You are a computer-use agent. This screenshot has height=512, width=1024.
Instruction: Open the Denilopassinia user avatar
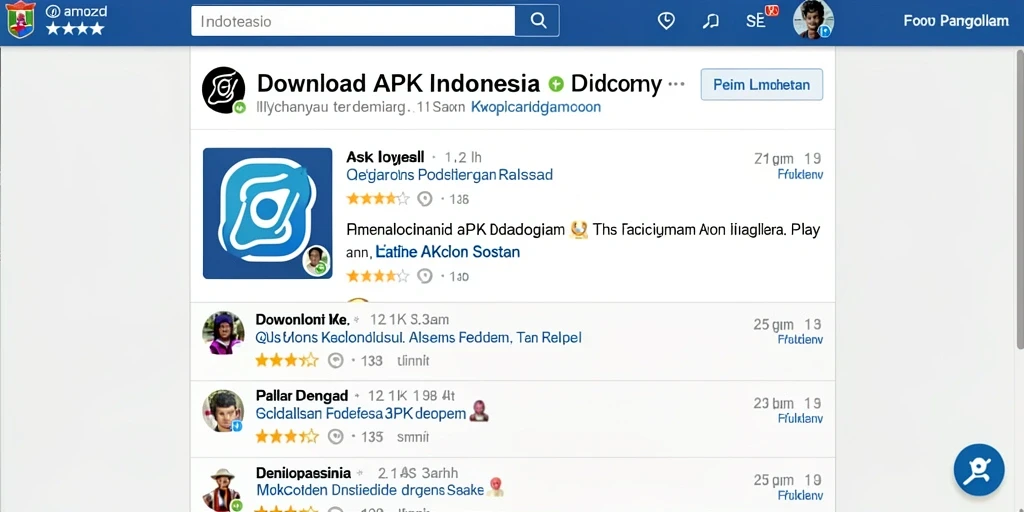[223, 490]
